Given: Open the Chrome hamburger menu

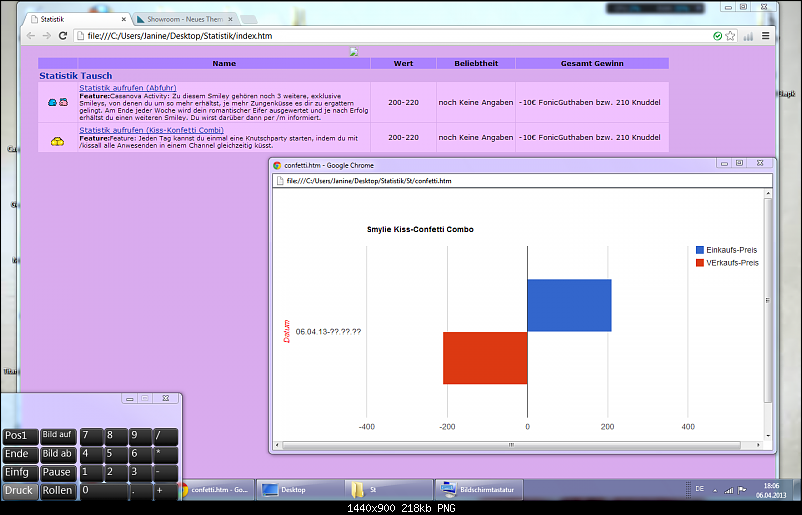Looking at the screenshot, I should [x=766, y=36].
